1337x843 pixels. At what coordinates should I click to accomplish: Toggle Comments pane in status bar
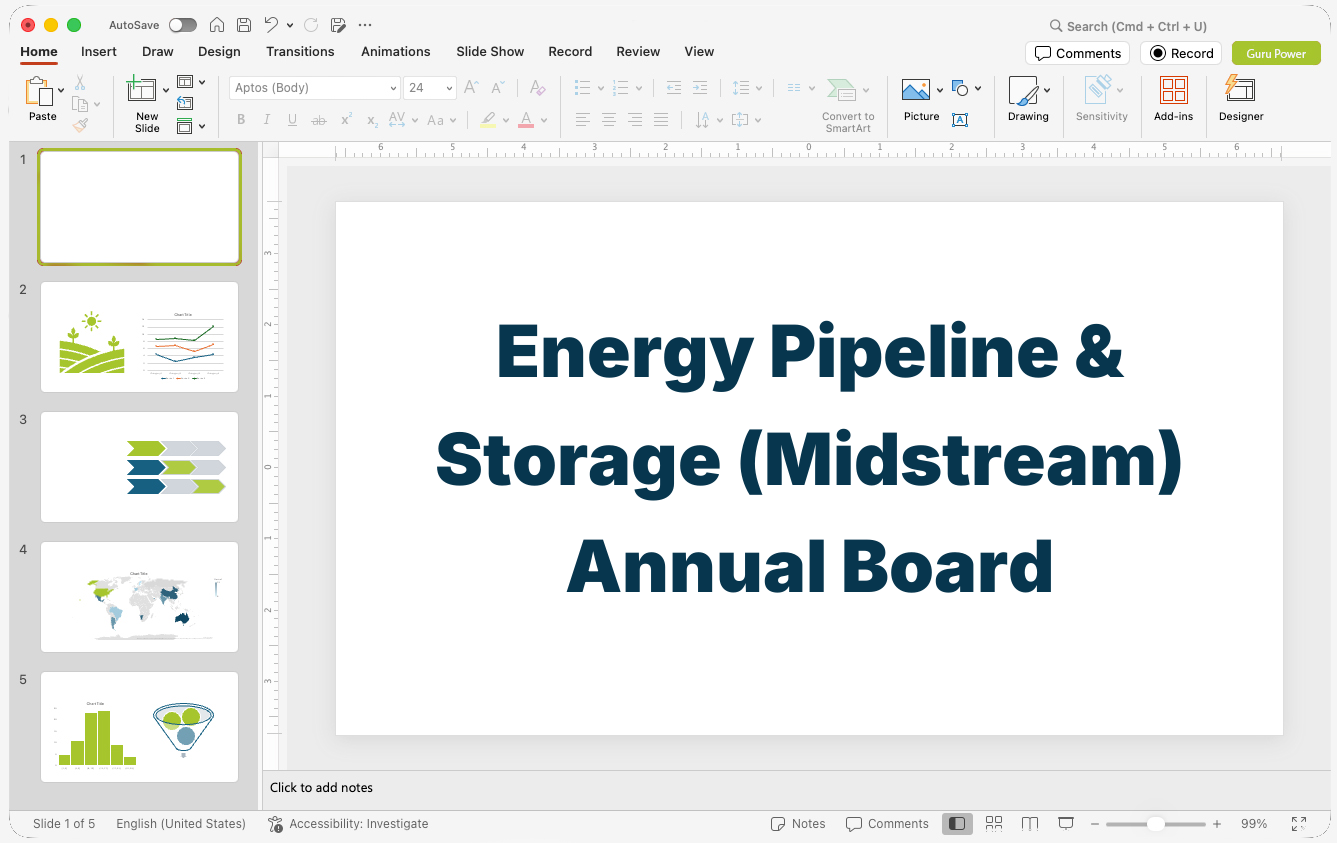coord(887,824)
